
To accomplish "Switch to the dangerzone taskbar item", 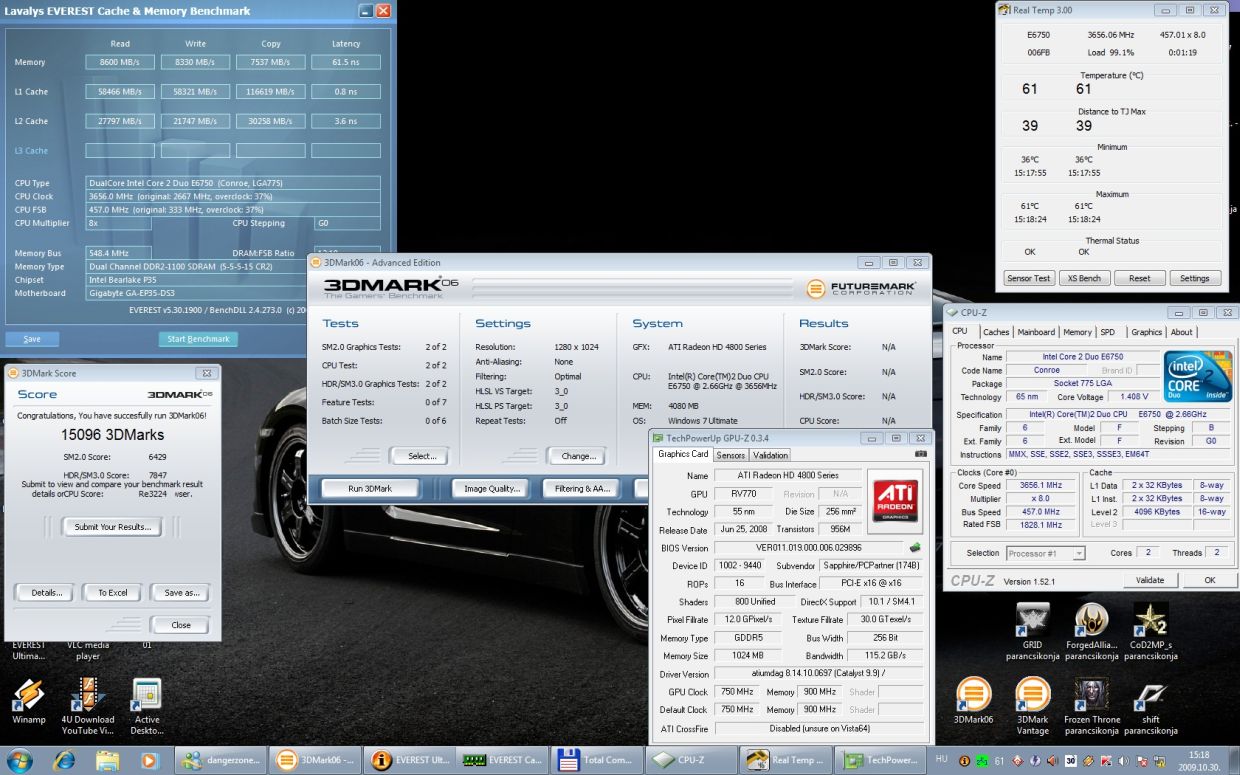I will tap(222, 760).
